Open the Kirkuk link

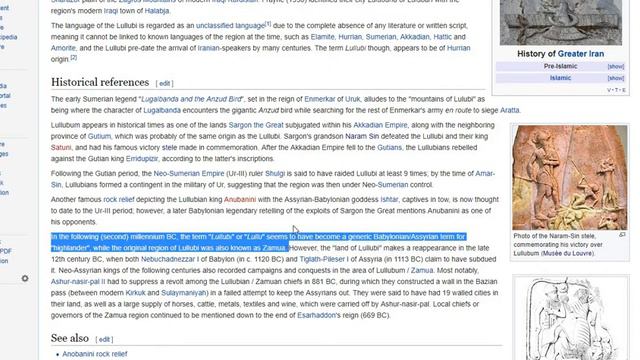pyautogui.click(x=136, y=293)
